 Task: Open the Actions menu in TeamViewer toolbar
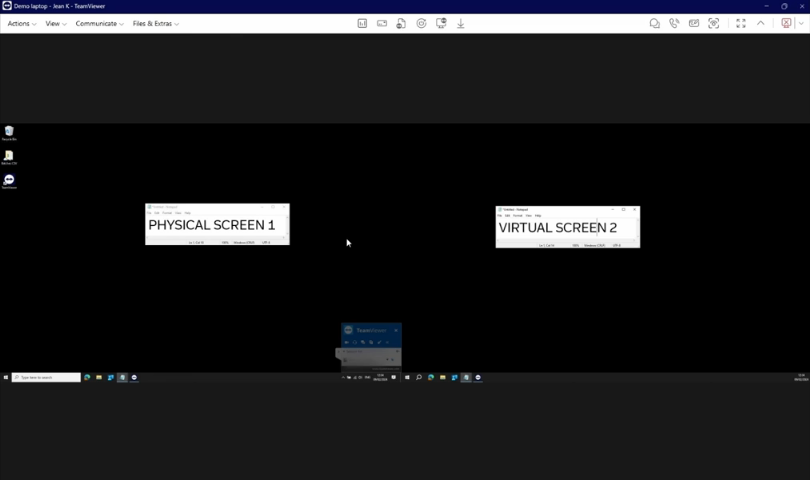[x=22, y=24]
